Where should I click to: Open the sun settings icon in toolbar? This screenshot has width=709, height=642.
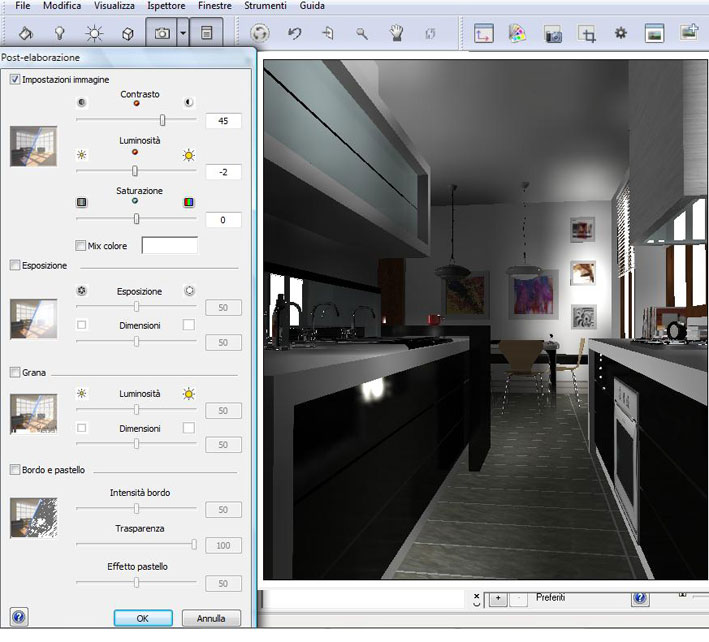(93, 33)
